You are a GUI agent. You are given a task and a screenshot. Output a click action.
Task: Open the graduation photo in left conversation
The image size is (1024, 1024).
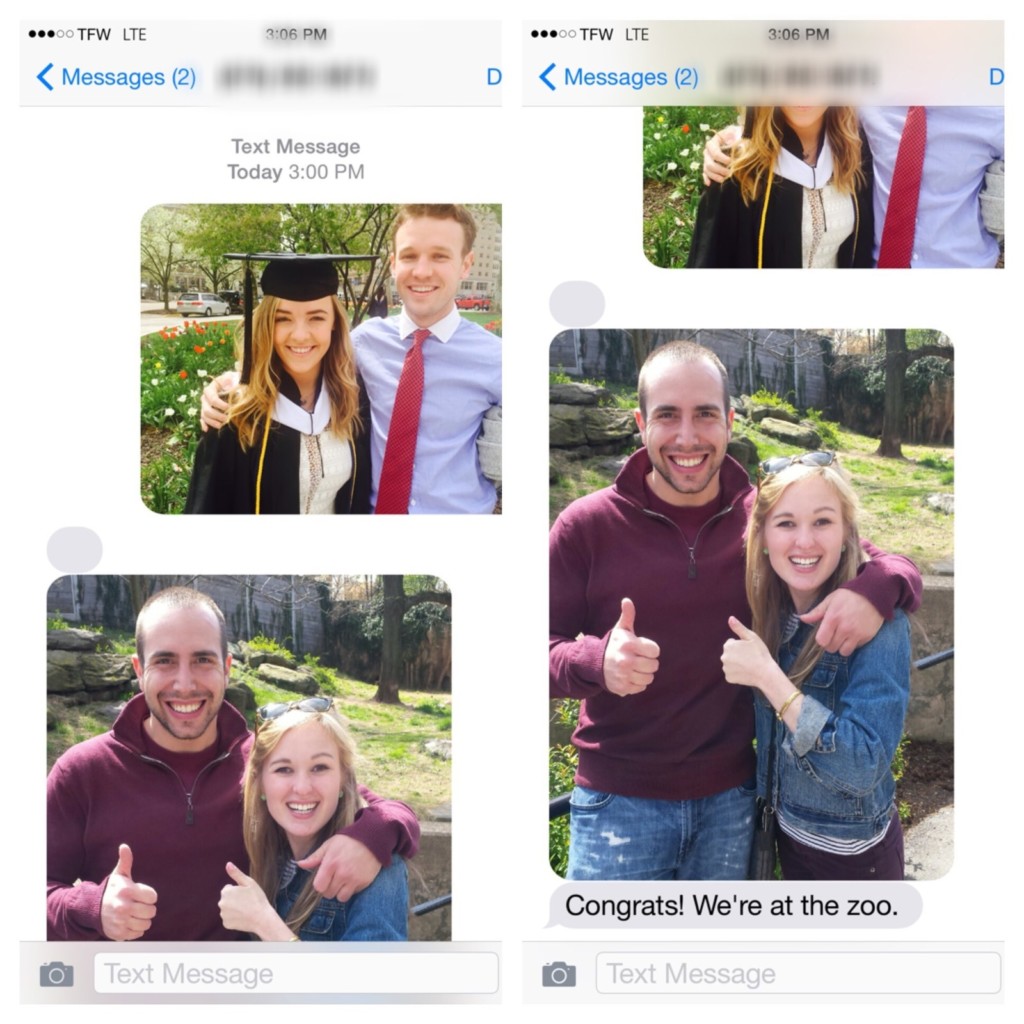click(x=321, y=359)
